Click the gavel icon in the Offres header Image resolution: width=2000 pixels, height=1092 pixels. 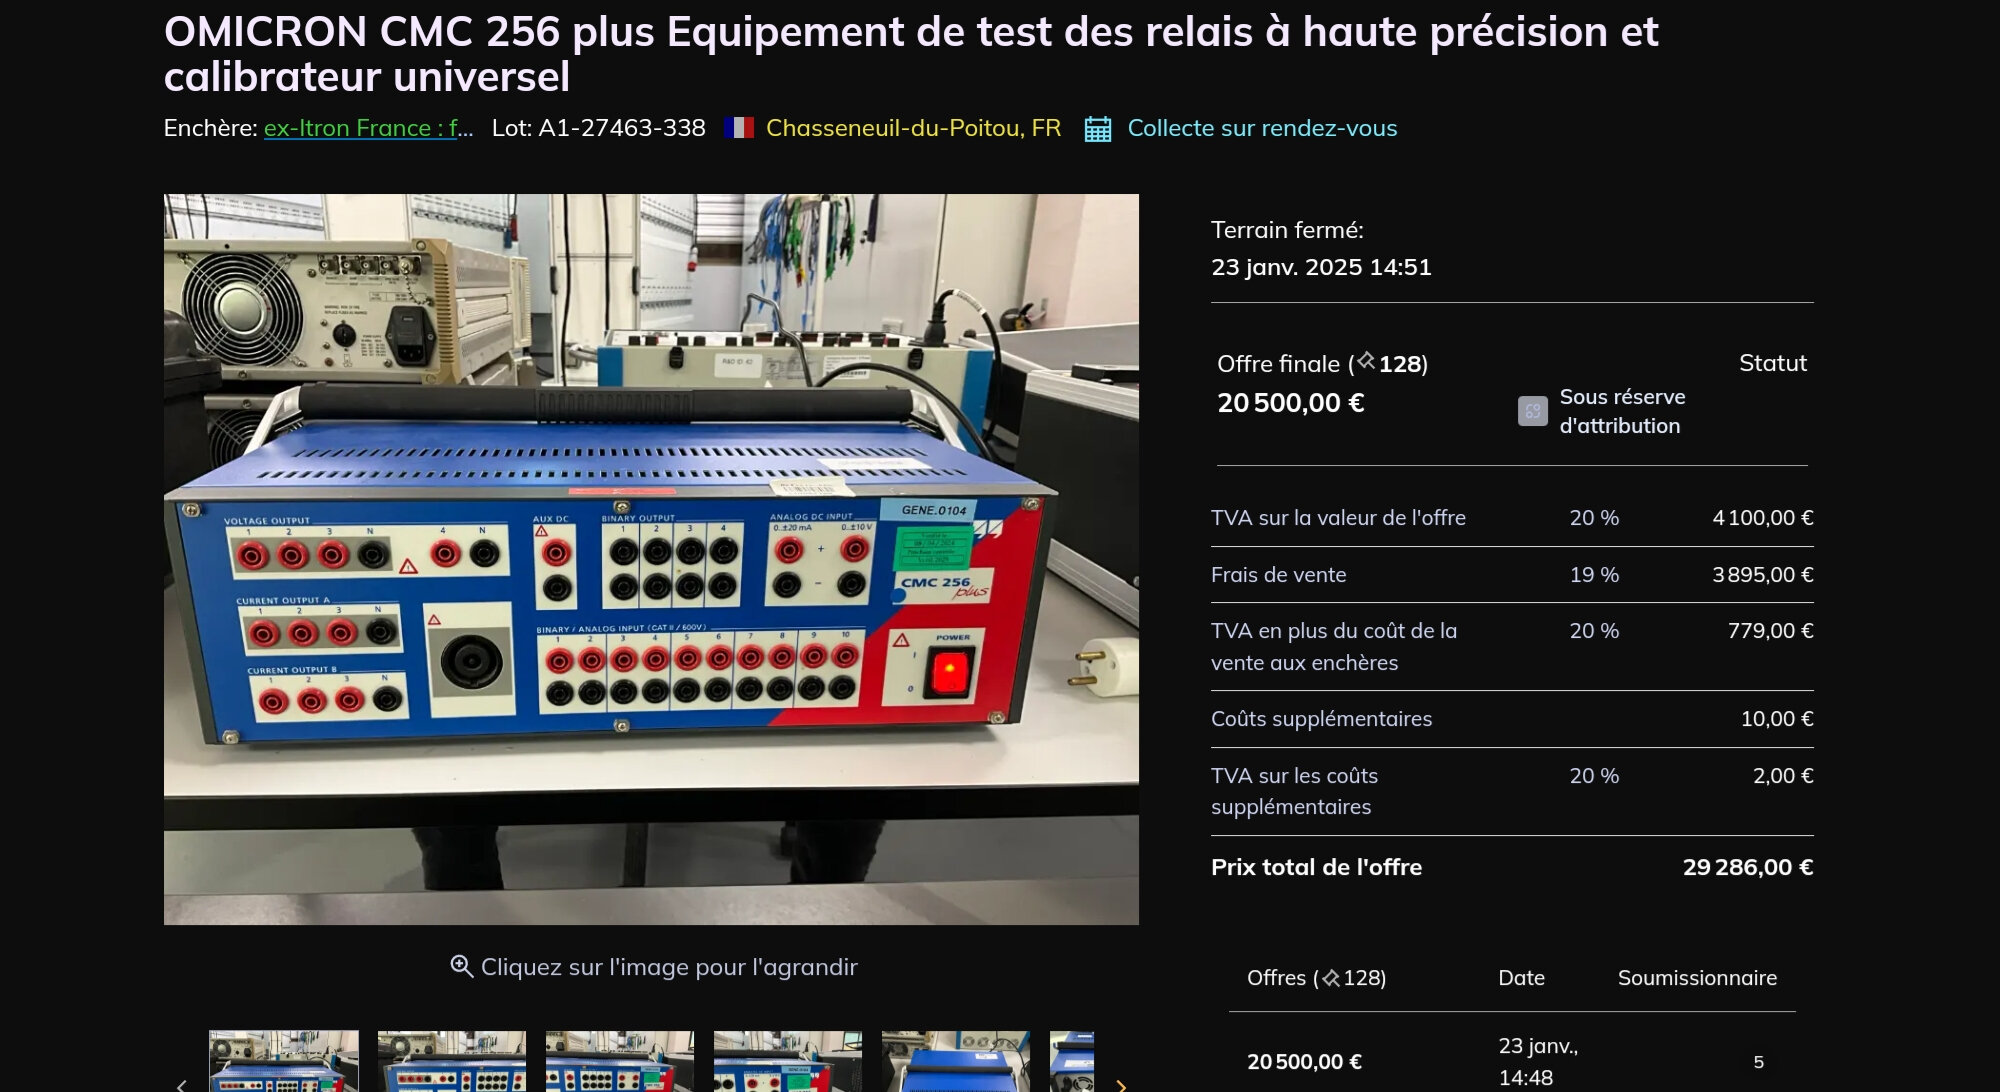(x=1331, y=978)
